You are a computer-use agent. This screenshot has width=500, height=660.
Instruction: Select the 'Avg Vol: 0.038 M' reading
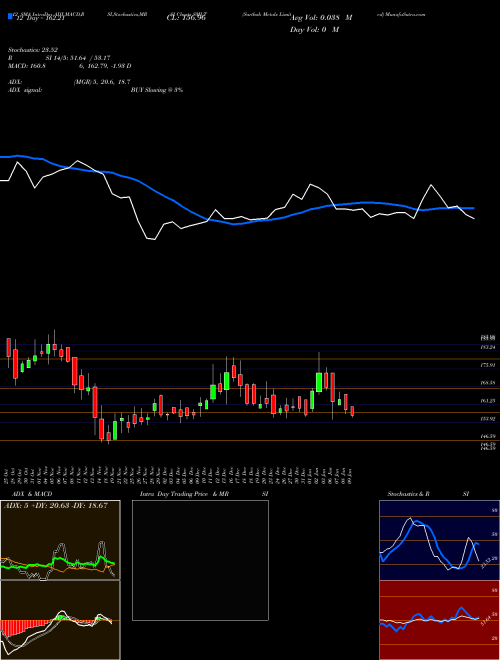click(321, 18)
